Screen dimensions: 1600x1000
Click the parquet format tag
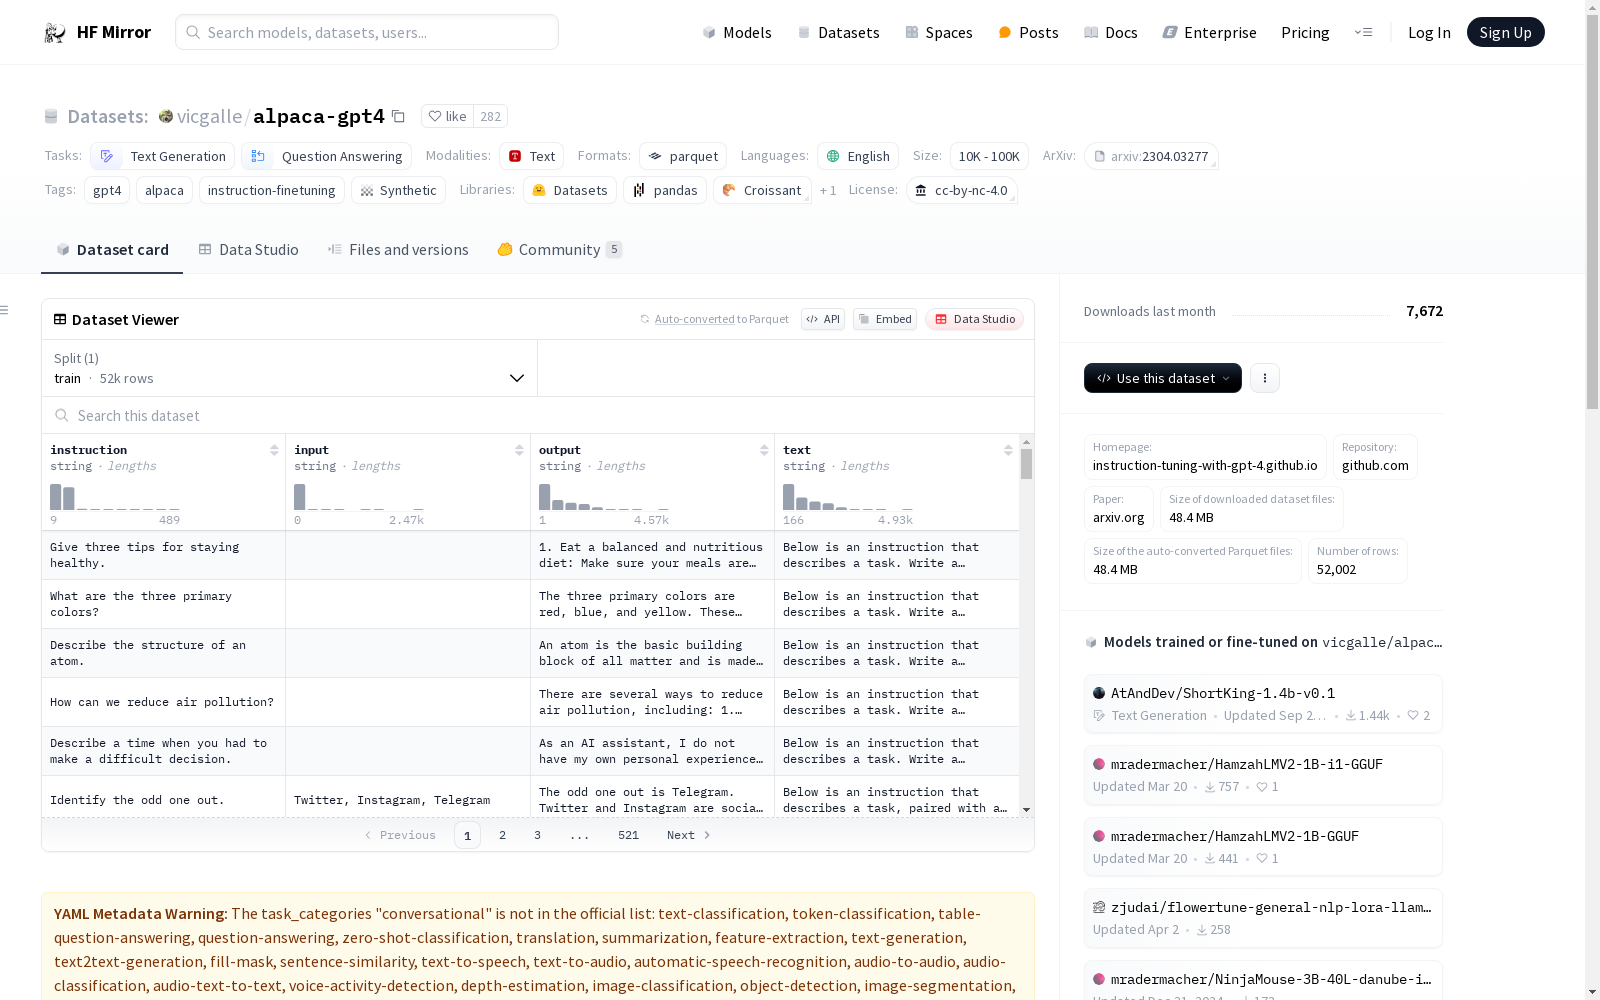pos(682,156)
